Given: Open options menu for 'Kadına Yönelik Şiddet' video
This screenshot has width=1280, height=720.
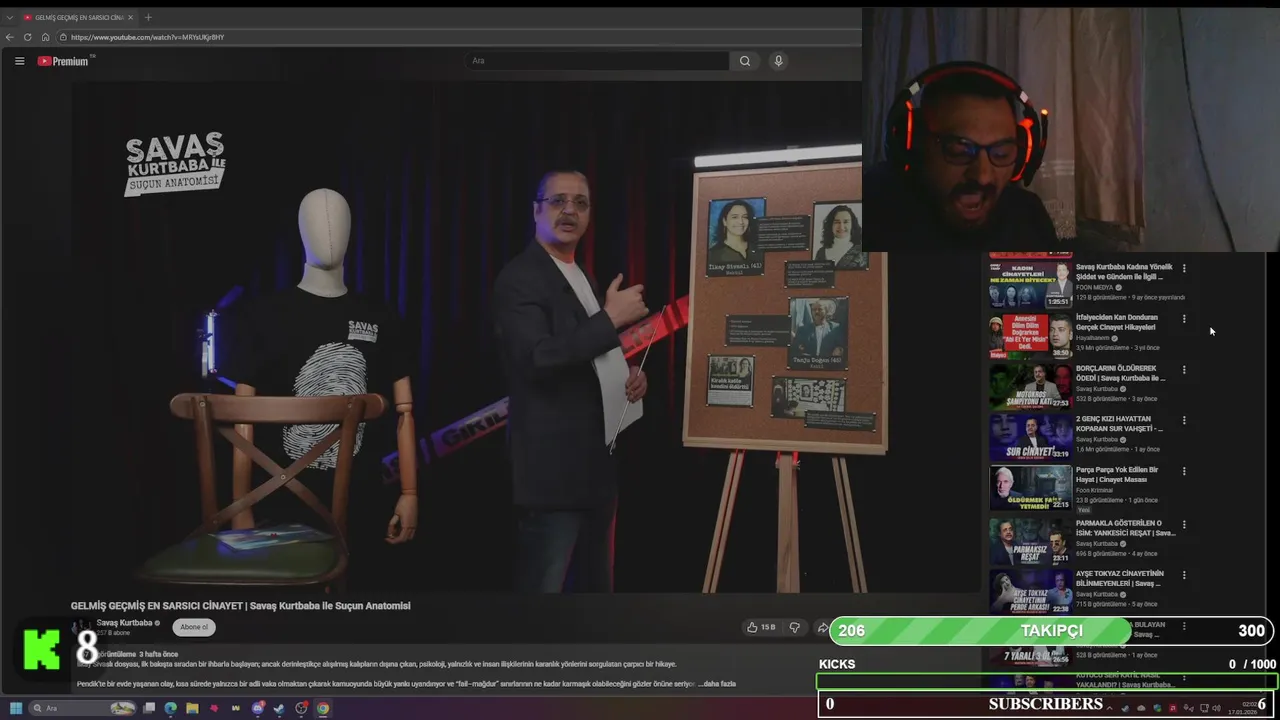Looking at the screenshot, I should [x=1184, y=268].
